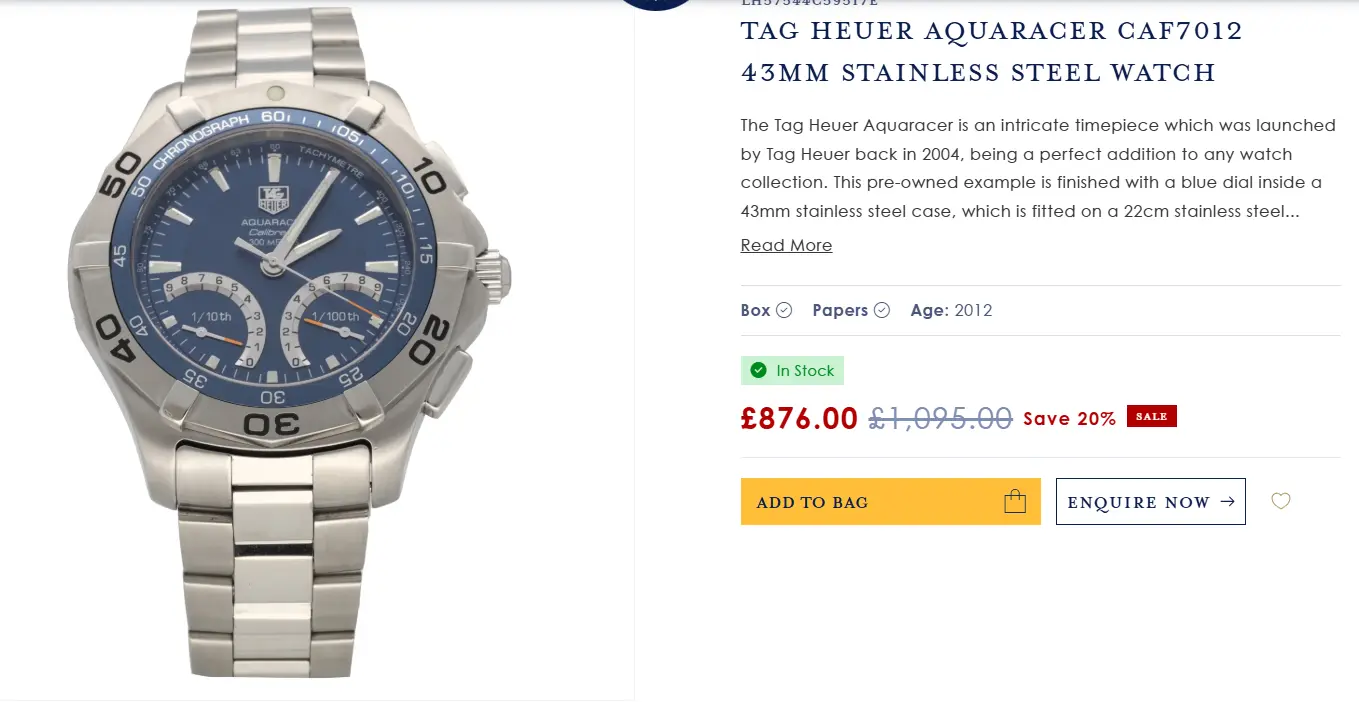Click the Save 20% label
The height and width of the screenshot is (703, 1359).
click(1069, 419)
